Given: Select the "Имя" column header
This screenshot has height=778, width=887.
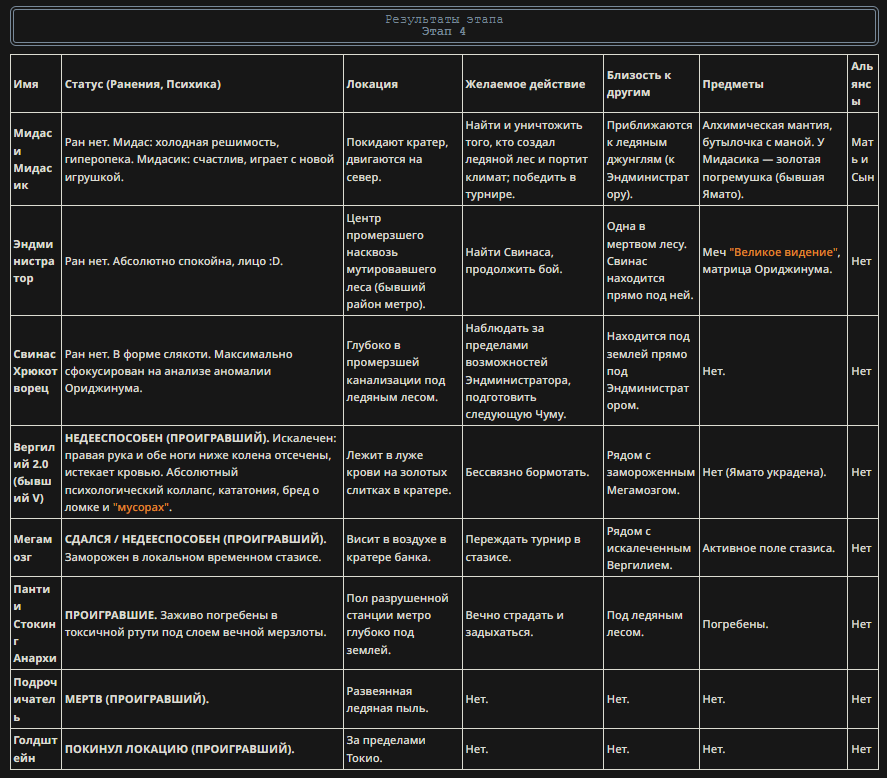Looking at the screenshot, I should click(x=26, y=84).
